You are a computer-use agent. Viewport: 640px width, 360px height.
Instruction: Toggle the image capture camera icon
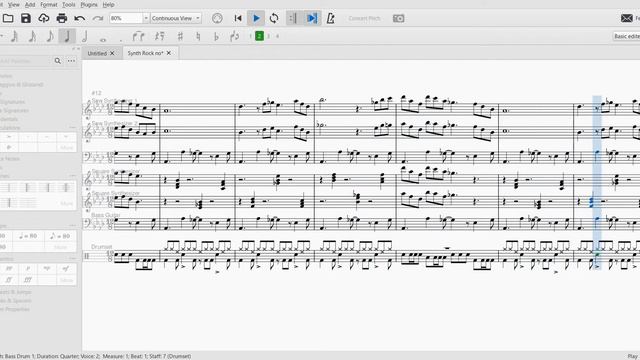click(x=398, y=18)
